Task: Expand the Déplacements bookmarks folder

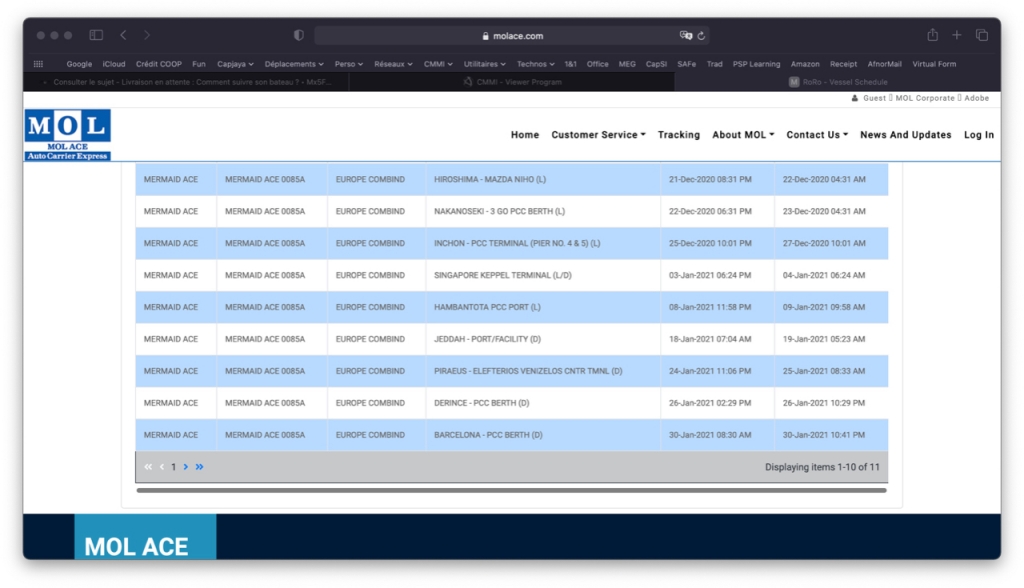Action: 294,64
